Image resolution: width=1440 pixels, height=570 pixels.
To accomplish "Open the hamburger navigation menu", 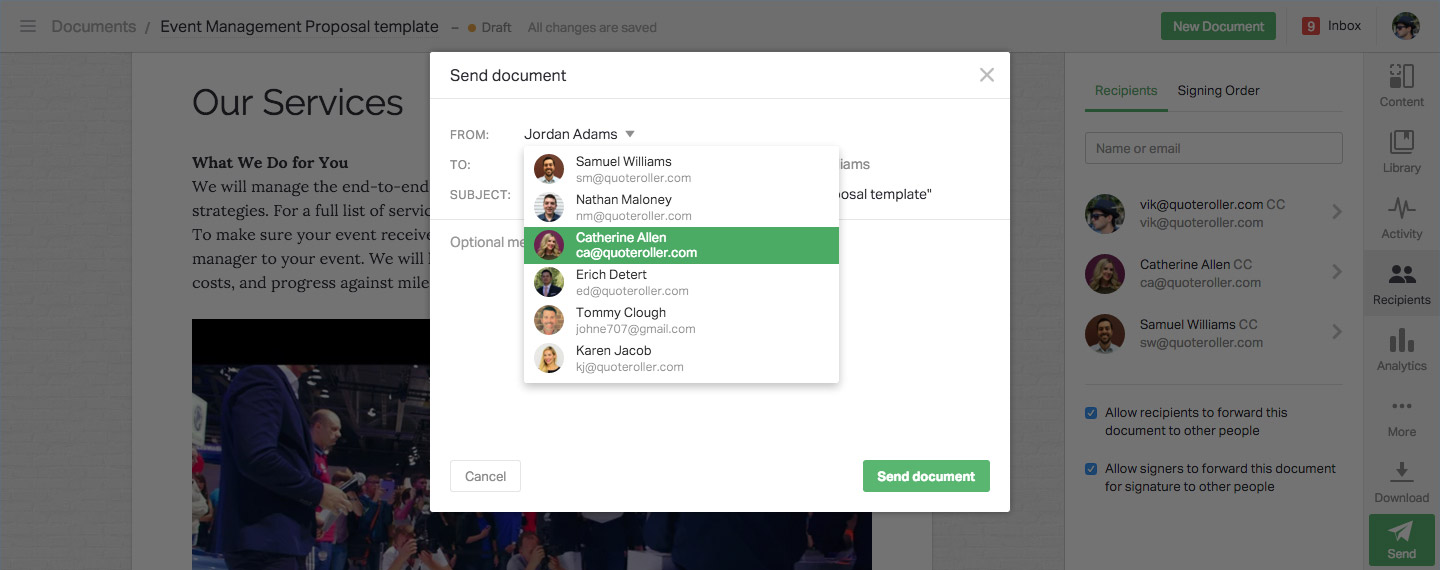I will 28,26.
